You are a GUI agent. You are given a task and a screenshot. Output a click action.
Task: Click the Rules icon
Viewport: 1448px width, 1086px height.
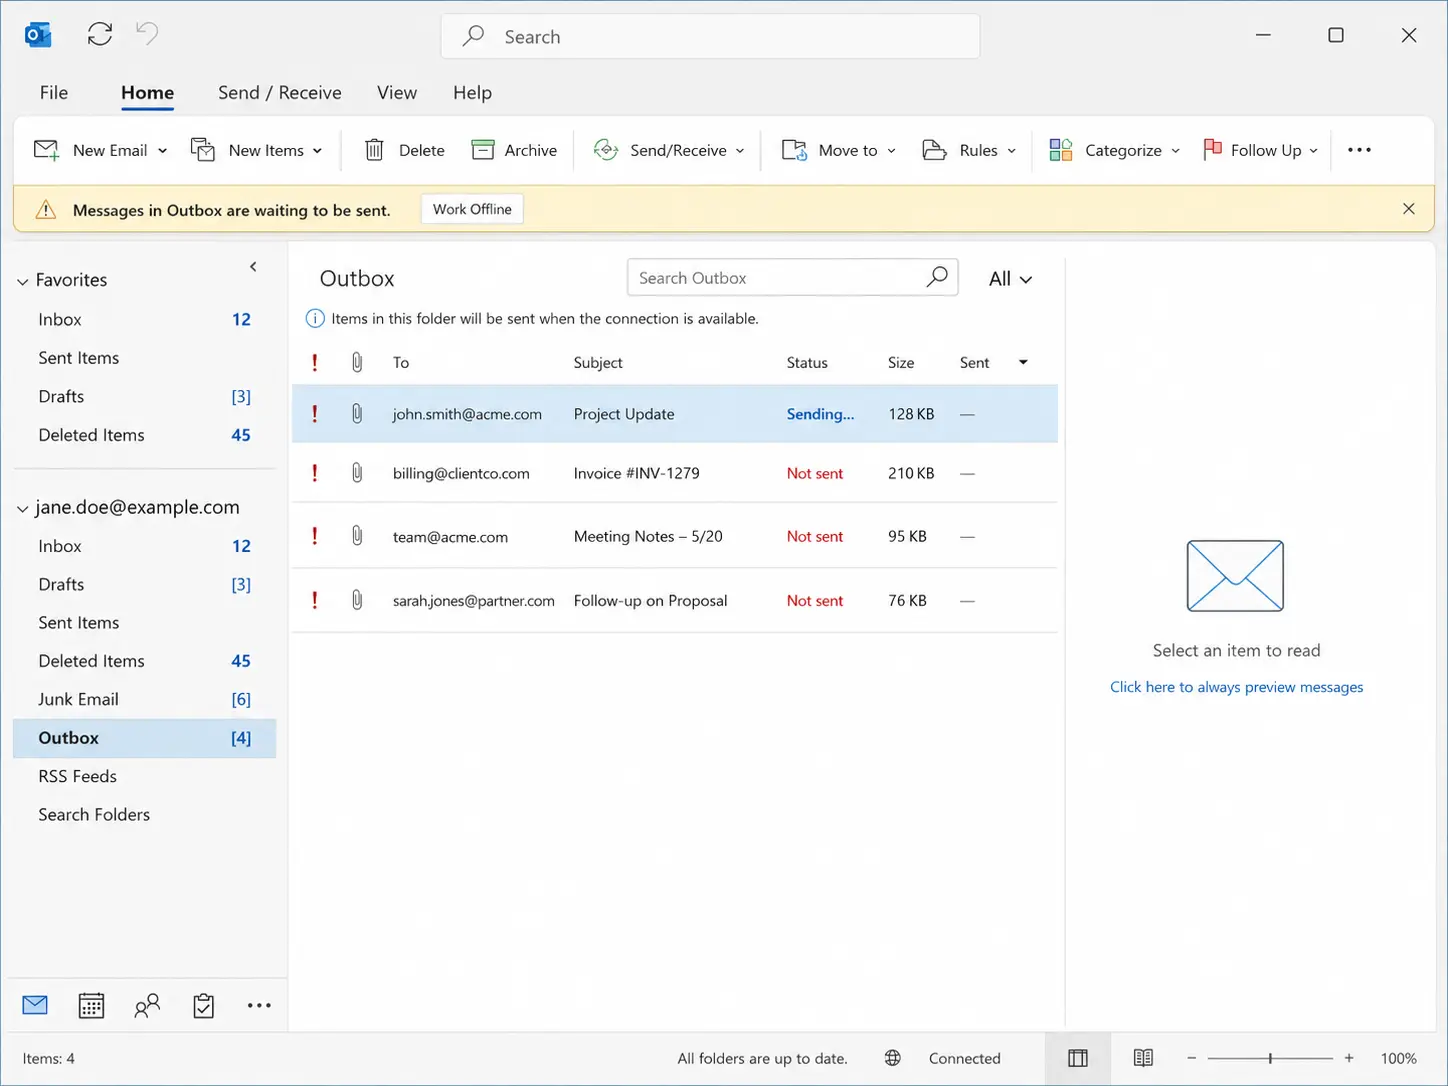(934, 150)
